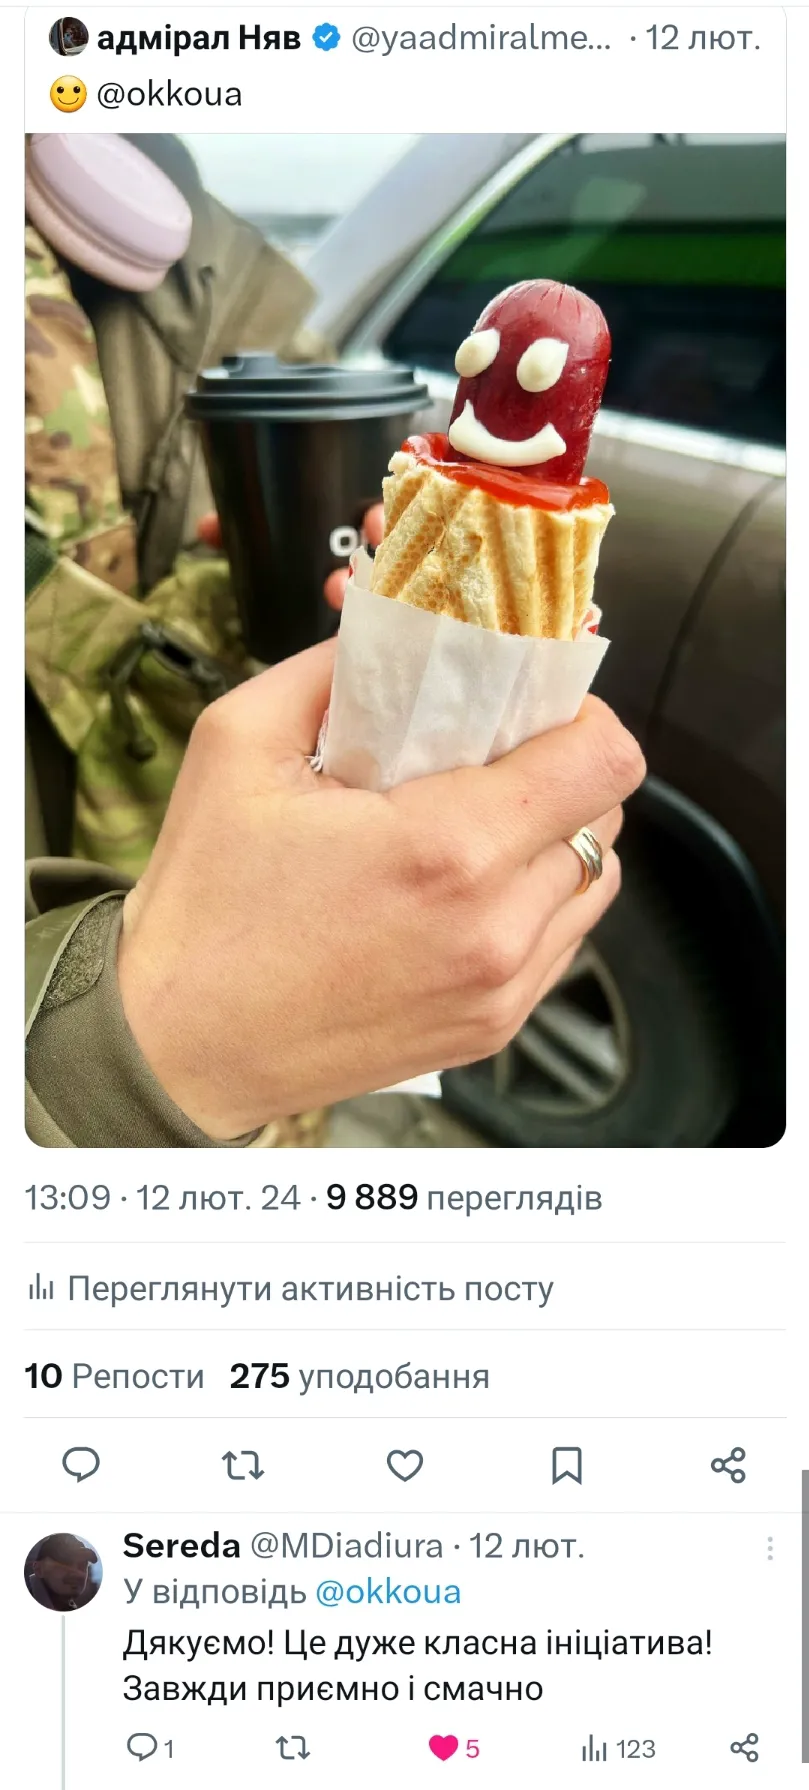Bookmark the main post

click(x=567, y=1466)
